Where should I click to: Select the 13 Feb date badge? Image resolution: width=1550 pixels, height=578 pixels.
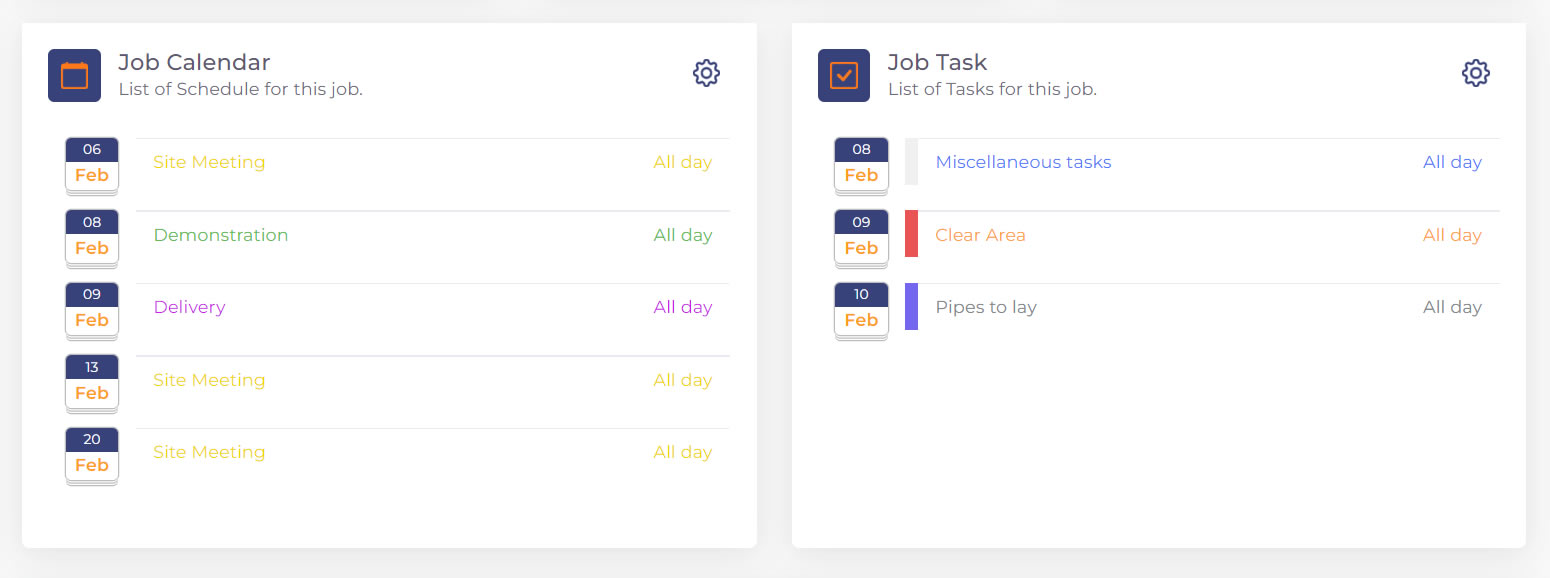click(91, 380)
